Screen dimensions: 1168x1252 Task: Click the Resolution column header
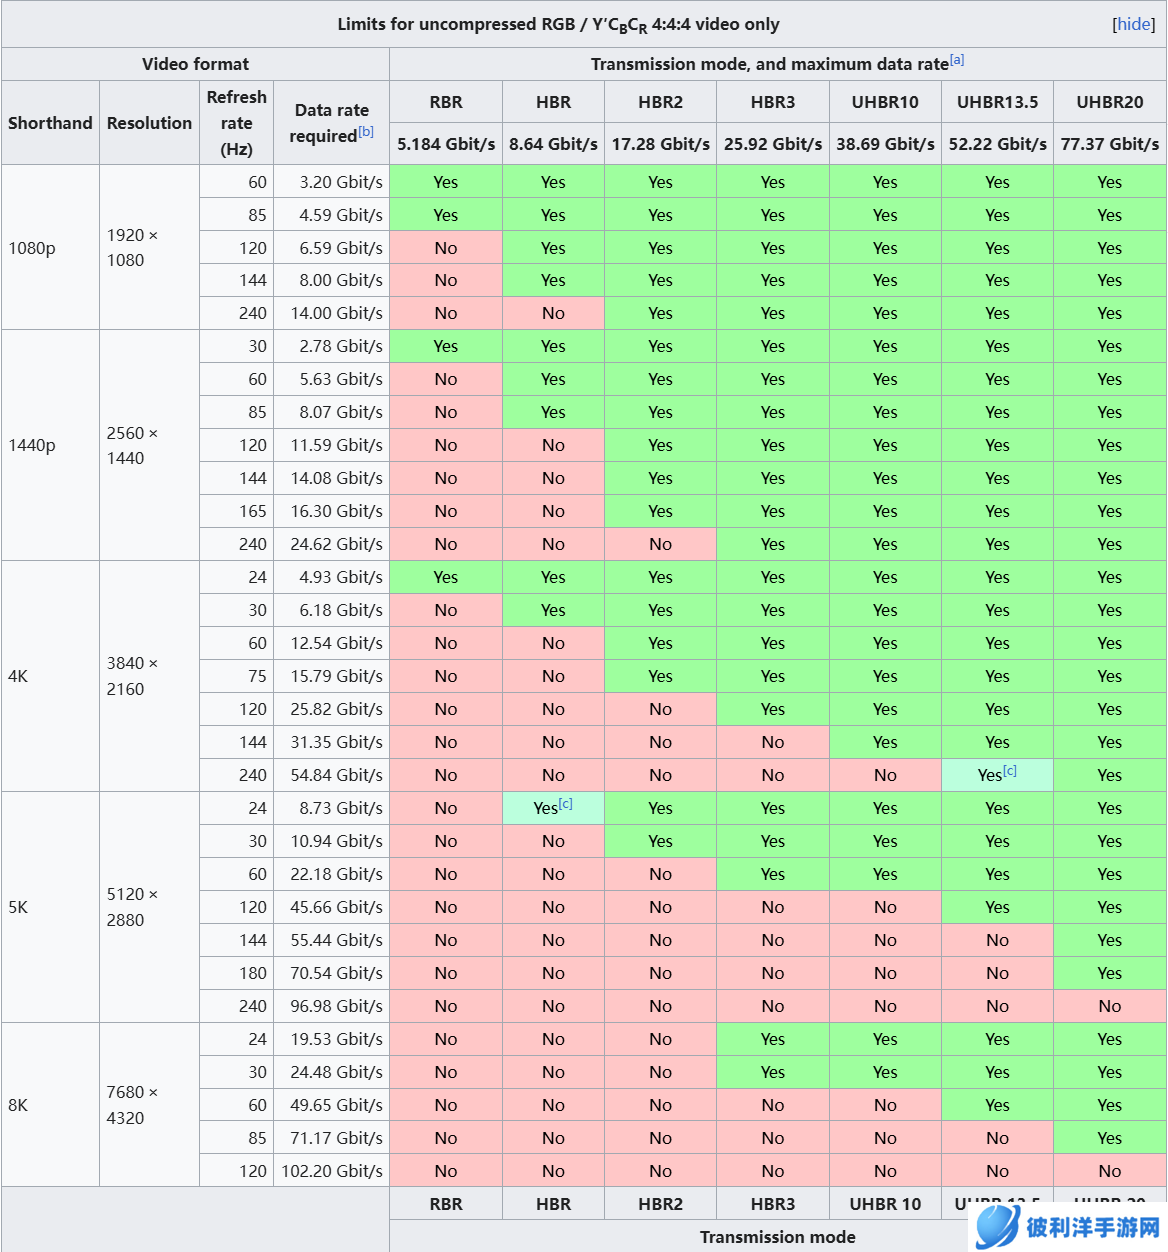149,123
